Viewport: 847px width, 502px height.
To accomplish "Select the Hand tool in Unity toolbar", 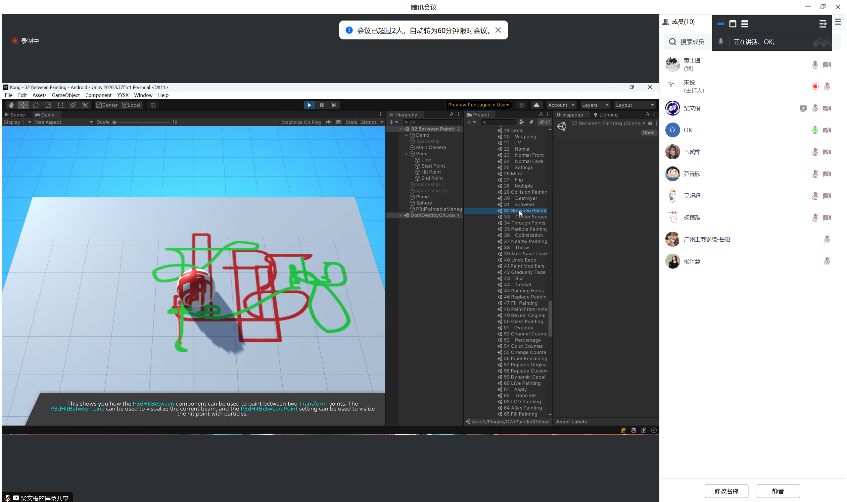I will click(10, 104).
